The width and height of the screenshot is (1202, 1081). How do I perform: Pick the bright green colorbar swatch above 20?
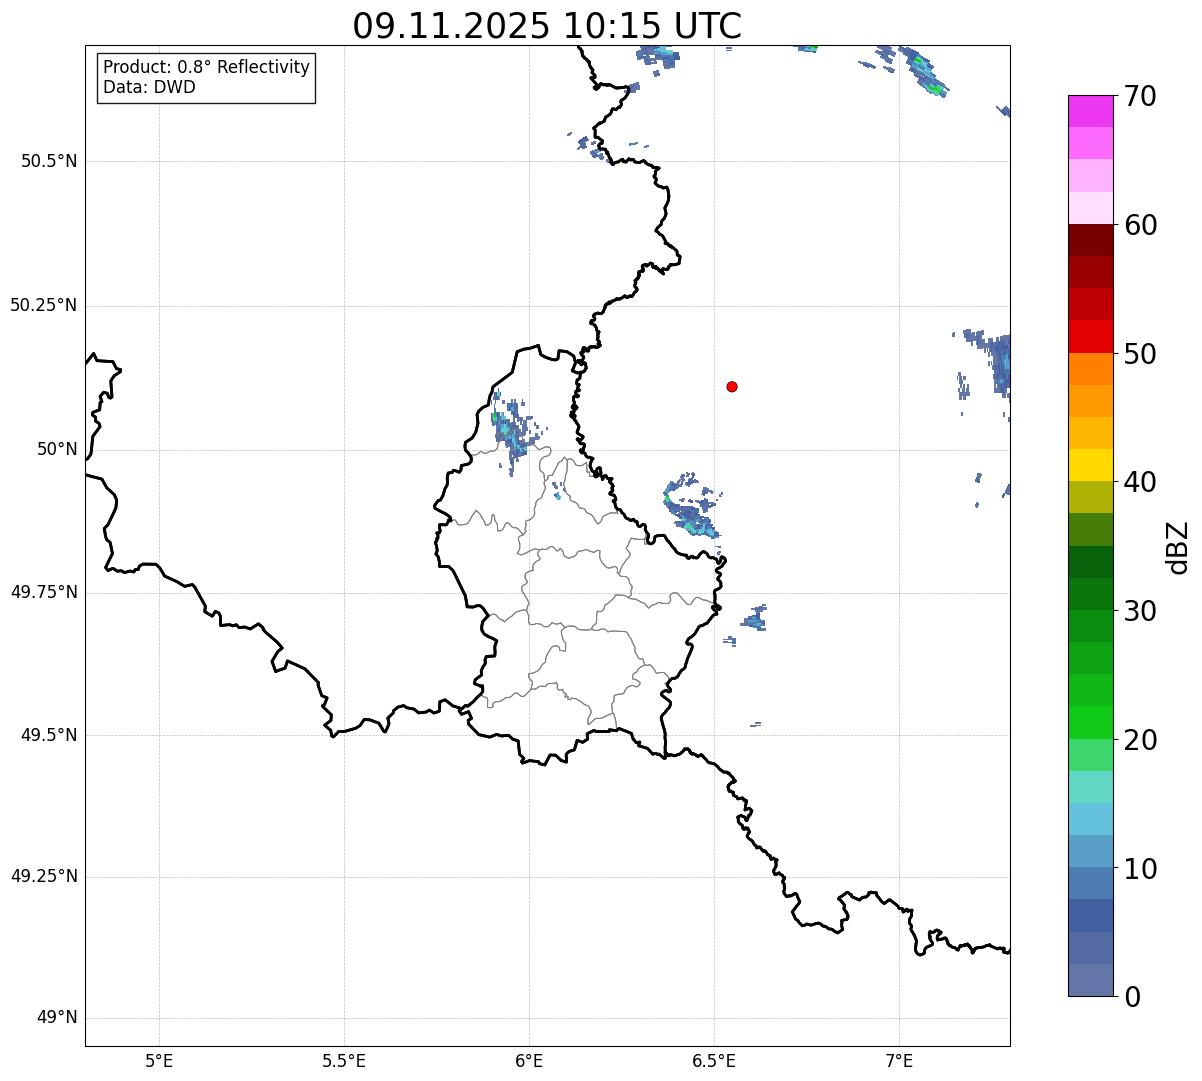click(1090, 722)
